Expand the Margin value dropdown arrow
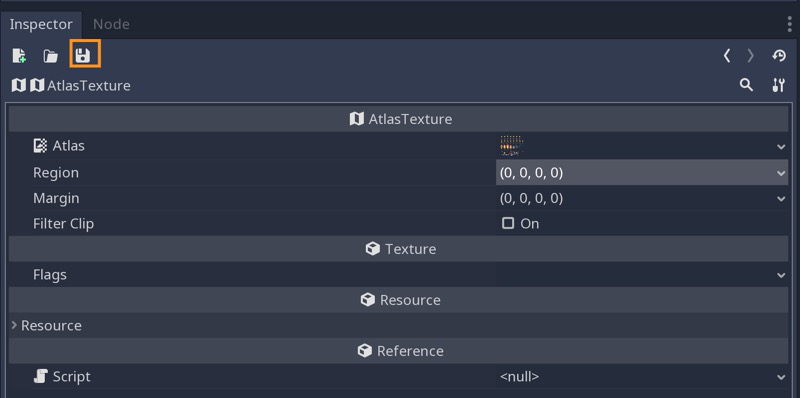Image resolution: width=801 pixels, height=398 pixels. coord(781,199)
